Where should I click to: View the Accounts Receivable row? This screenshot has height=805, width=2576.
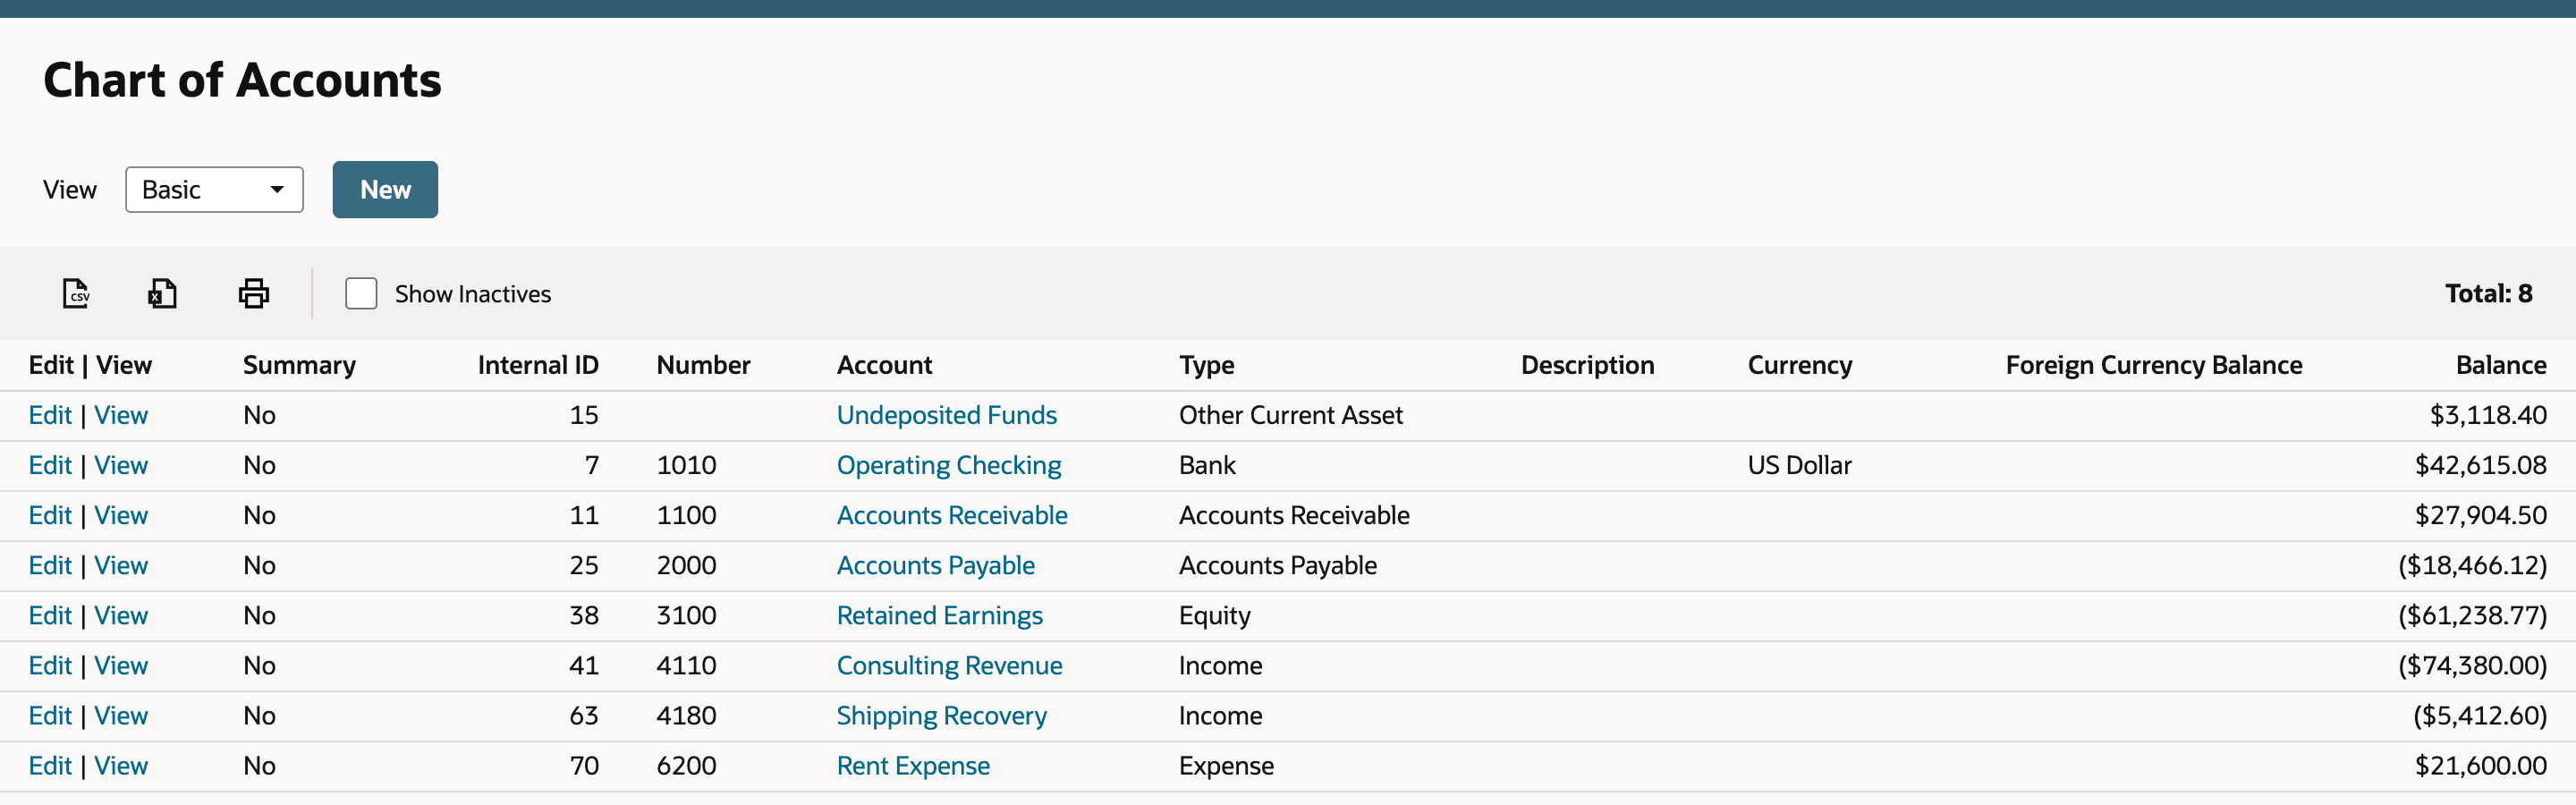point(121,515)
